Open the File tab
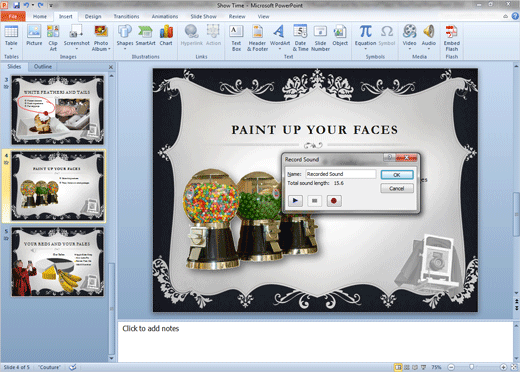The image size is (520, 372). pos(13,16)
